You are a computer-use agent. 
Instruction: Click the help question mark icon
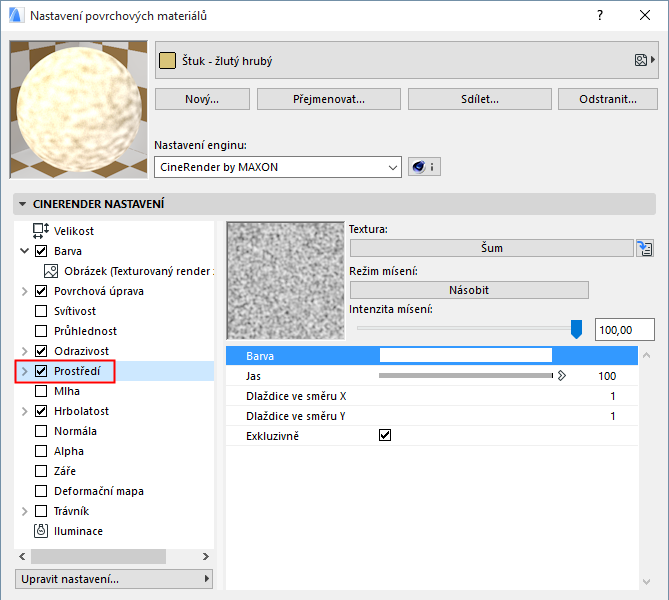pyautogui.click(x=600, y=15)
